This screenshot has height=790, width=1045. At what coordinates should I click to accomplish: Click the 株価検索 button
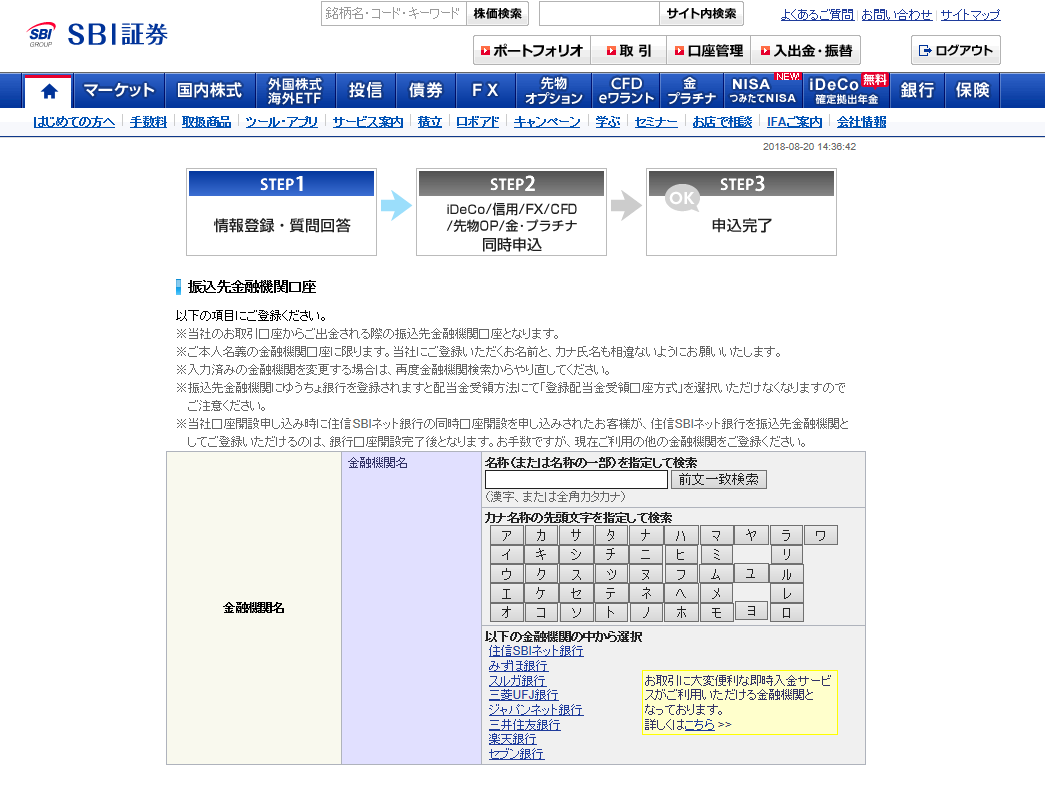click(497, 13)
